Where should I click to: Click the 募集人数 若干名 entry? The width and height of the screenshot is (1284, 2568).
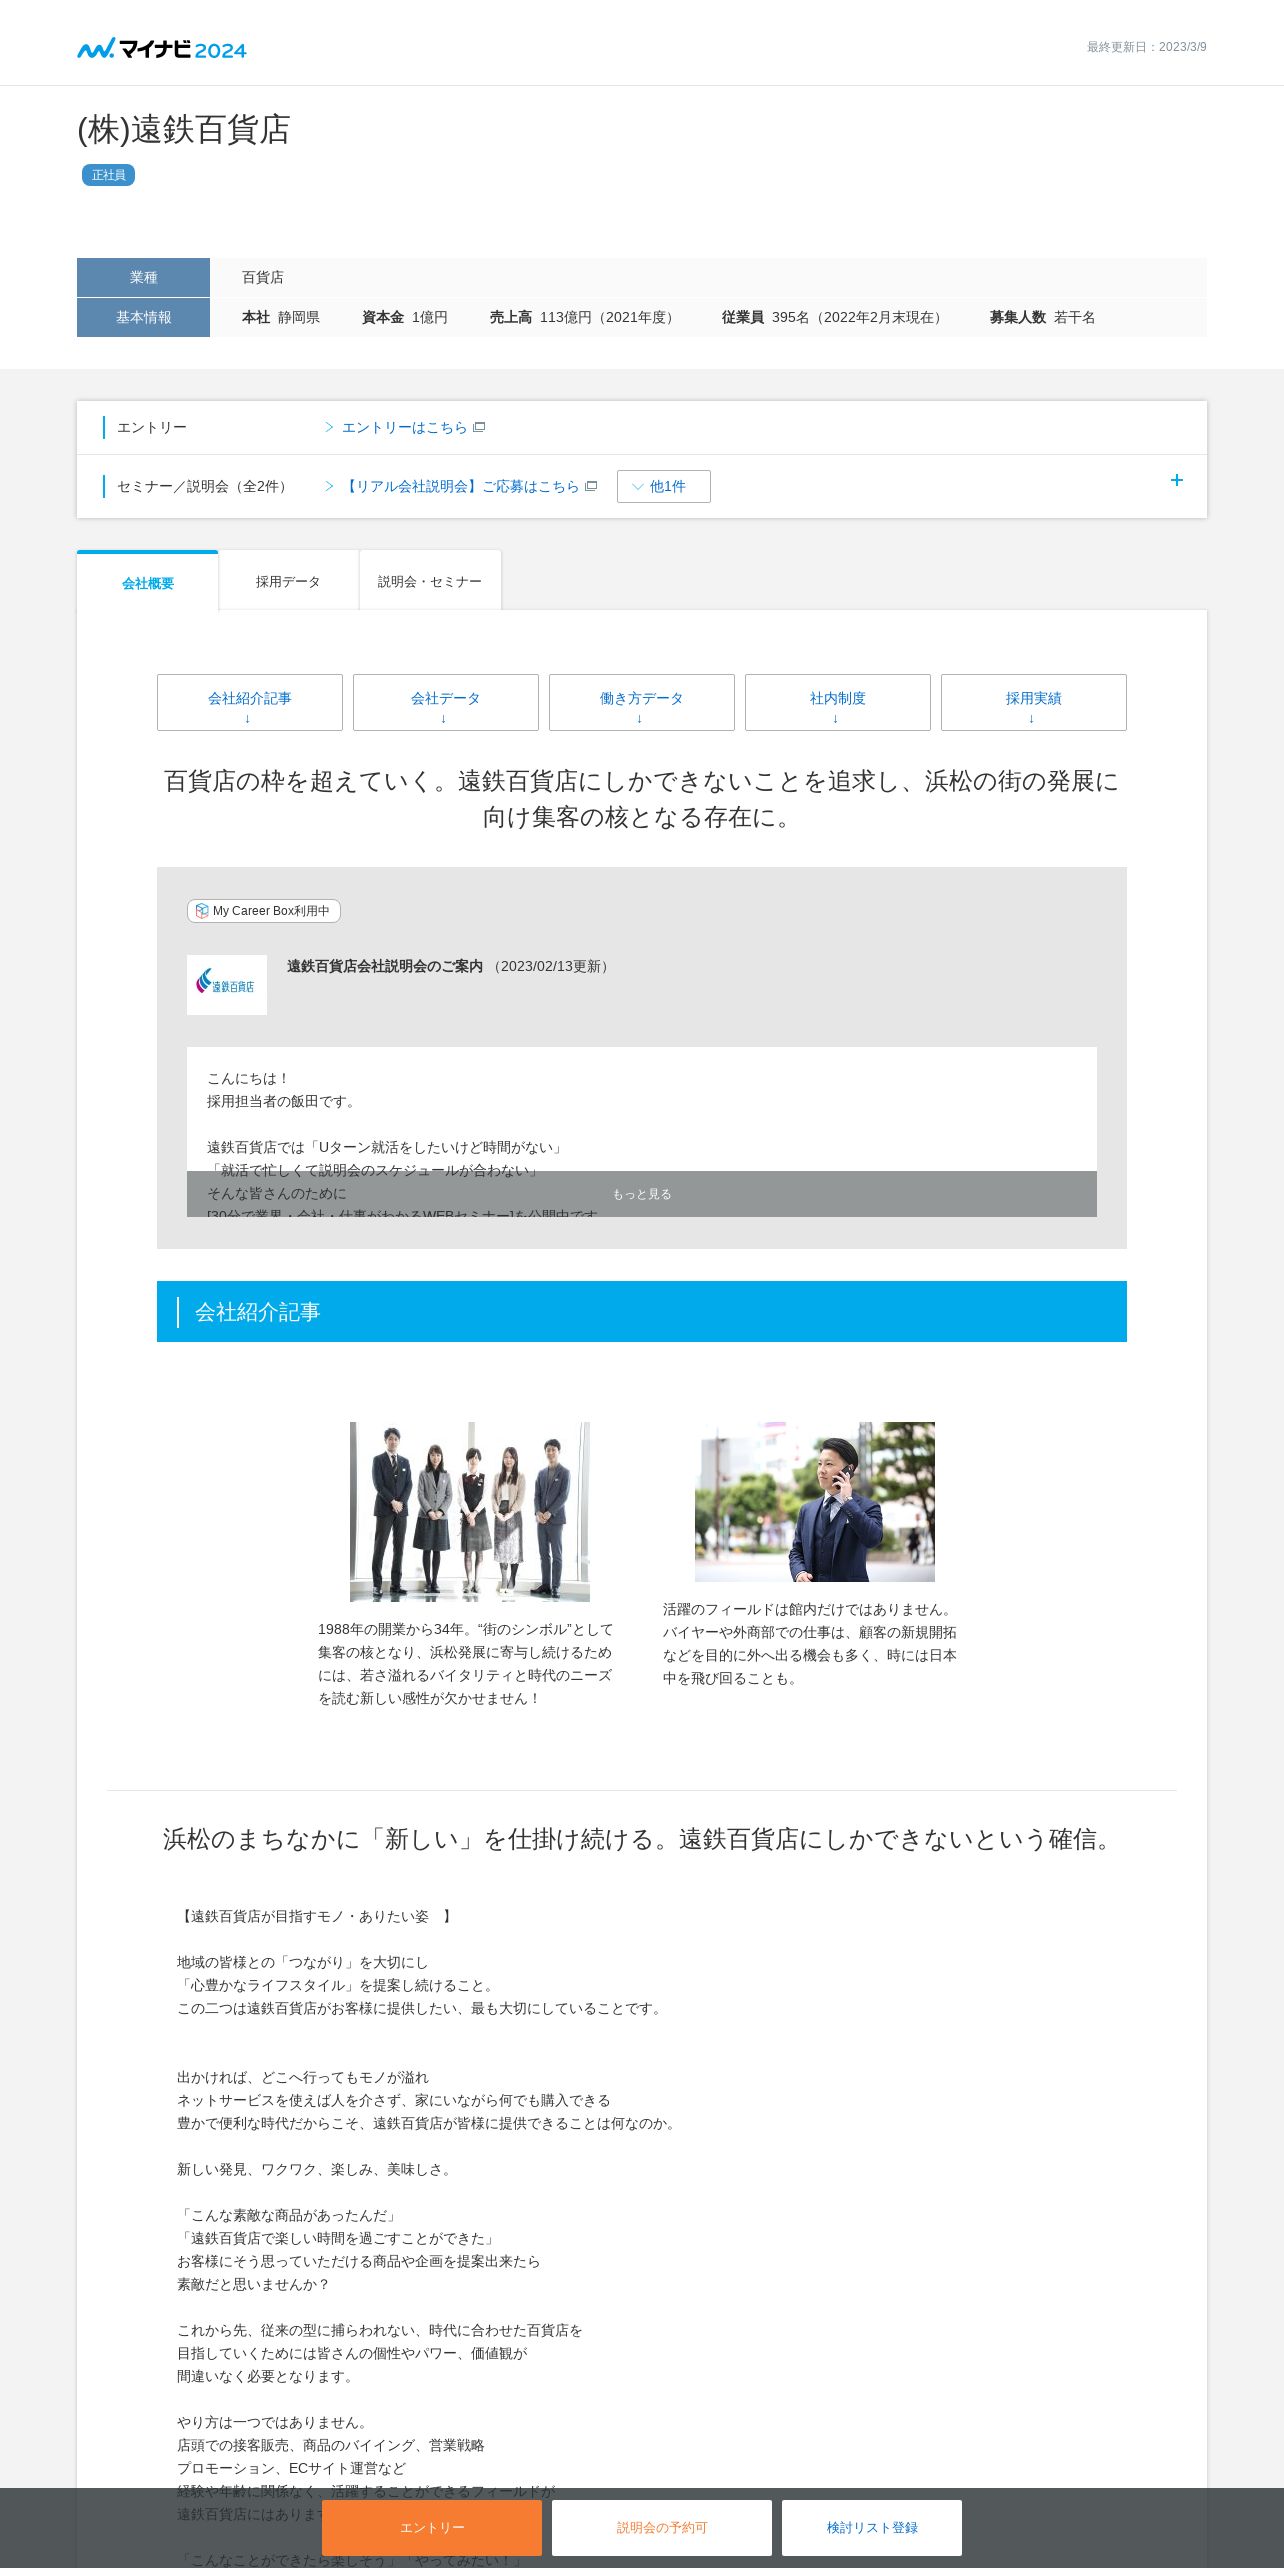(1043, 318)
